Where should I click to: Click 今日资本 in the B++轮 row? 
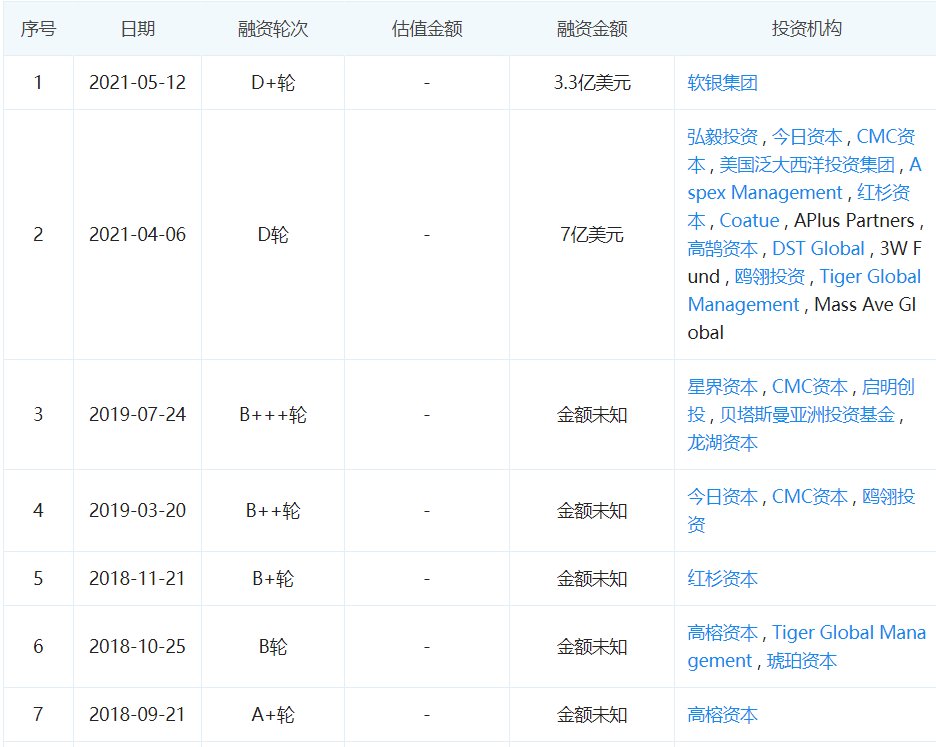point(722,497)
